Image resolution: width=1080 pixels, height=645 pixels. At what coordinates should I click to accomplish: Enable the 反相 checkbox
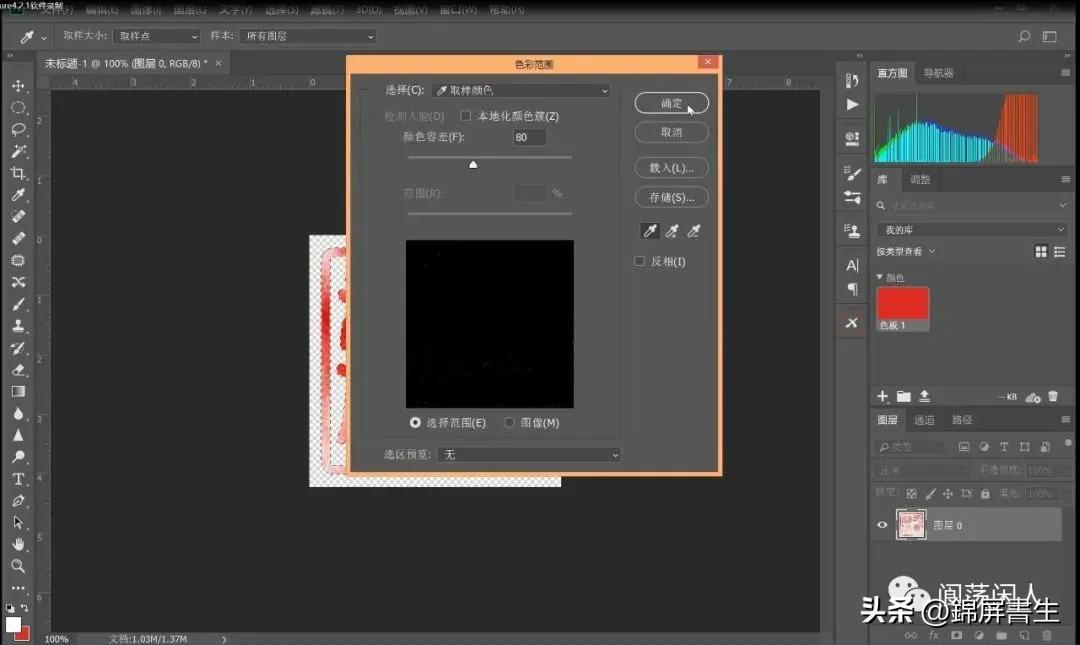[639, 260]
